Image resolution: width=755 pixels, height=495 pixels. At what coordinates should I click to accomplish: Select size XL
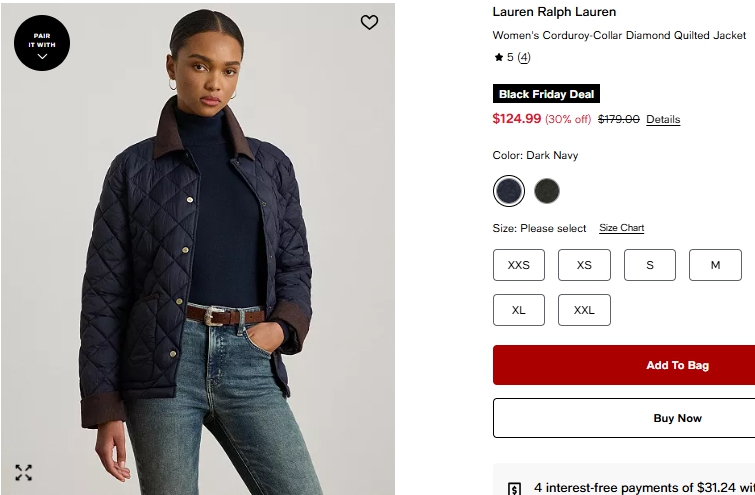[x=519, y=310]
